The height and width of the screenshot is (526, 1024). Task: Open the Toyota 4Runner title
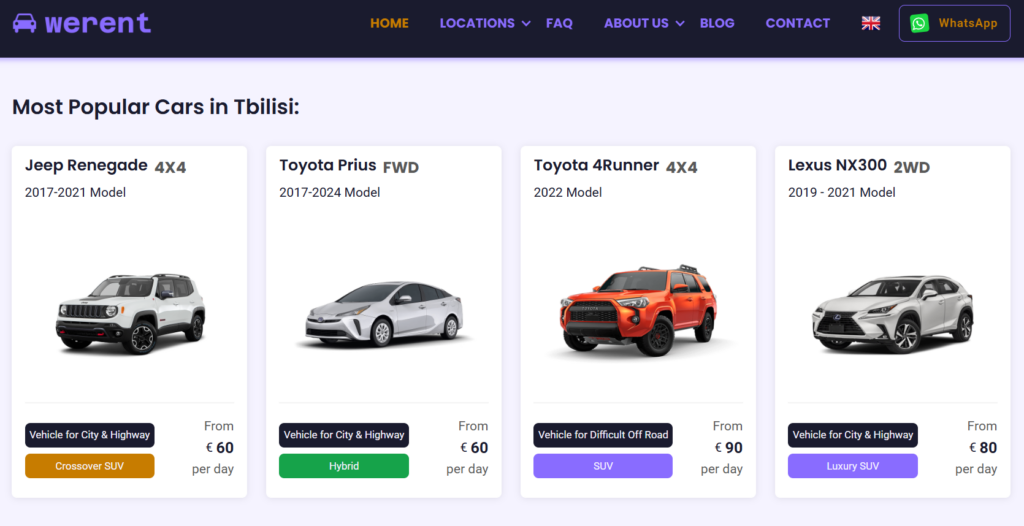pyautogui.click(x=596, y=166)
